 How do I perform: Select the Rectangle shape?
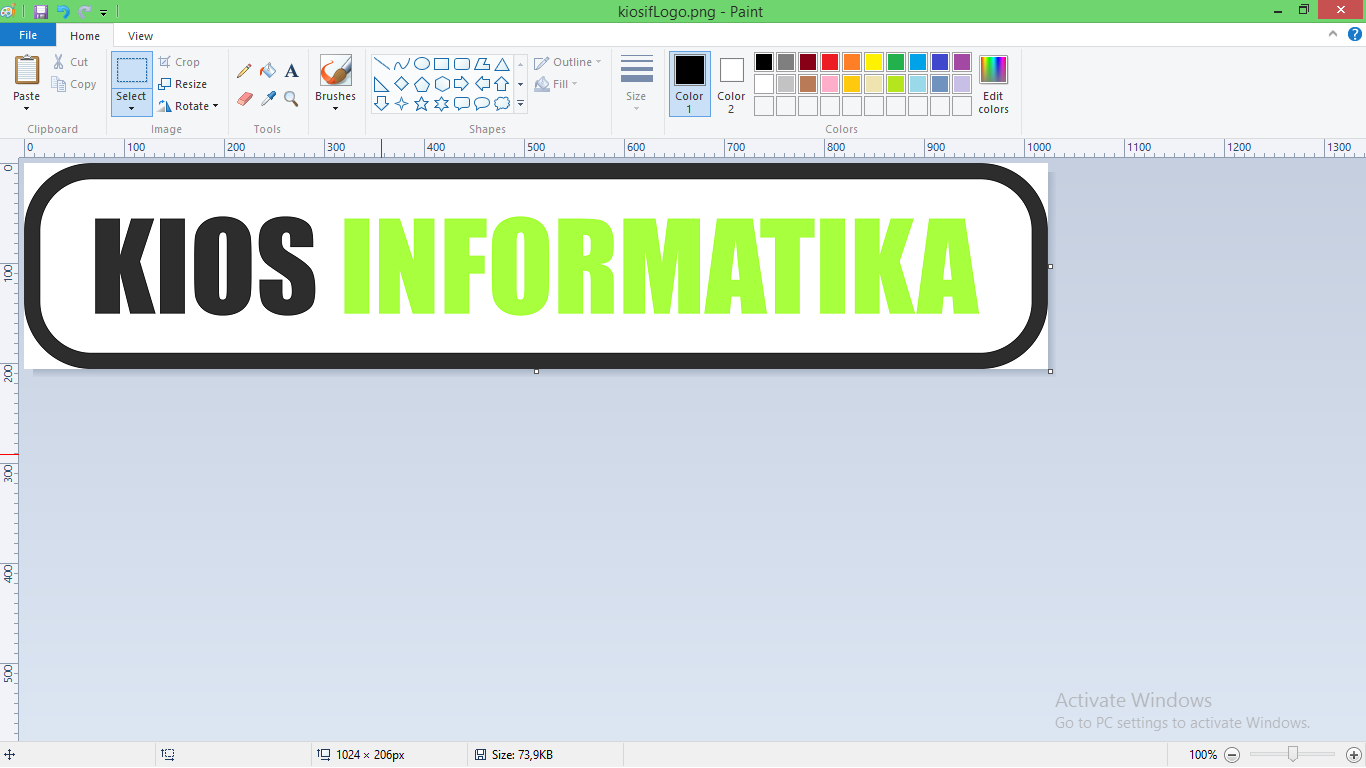click(441, 64)
